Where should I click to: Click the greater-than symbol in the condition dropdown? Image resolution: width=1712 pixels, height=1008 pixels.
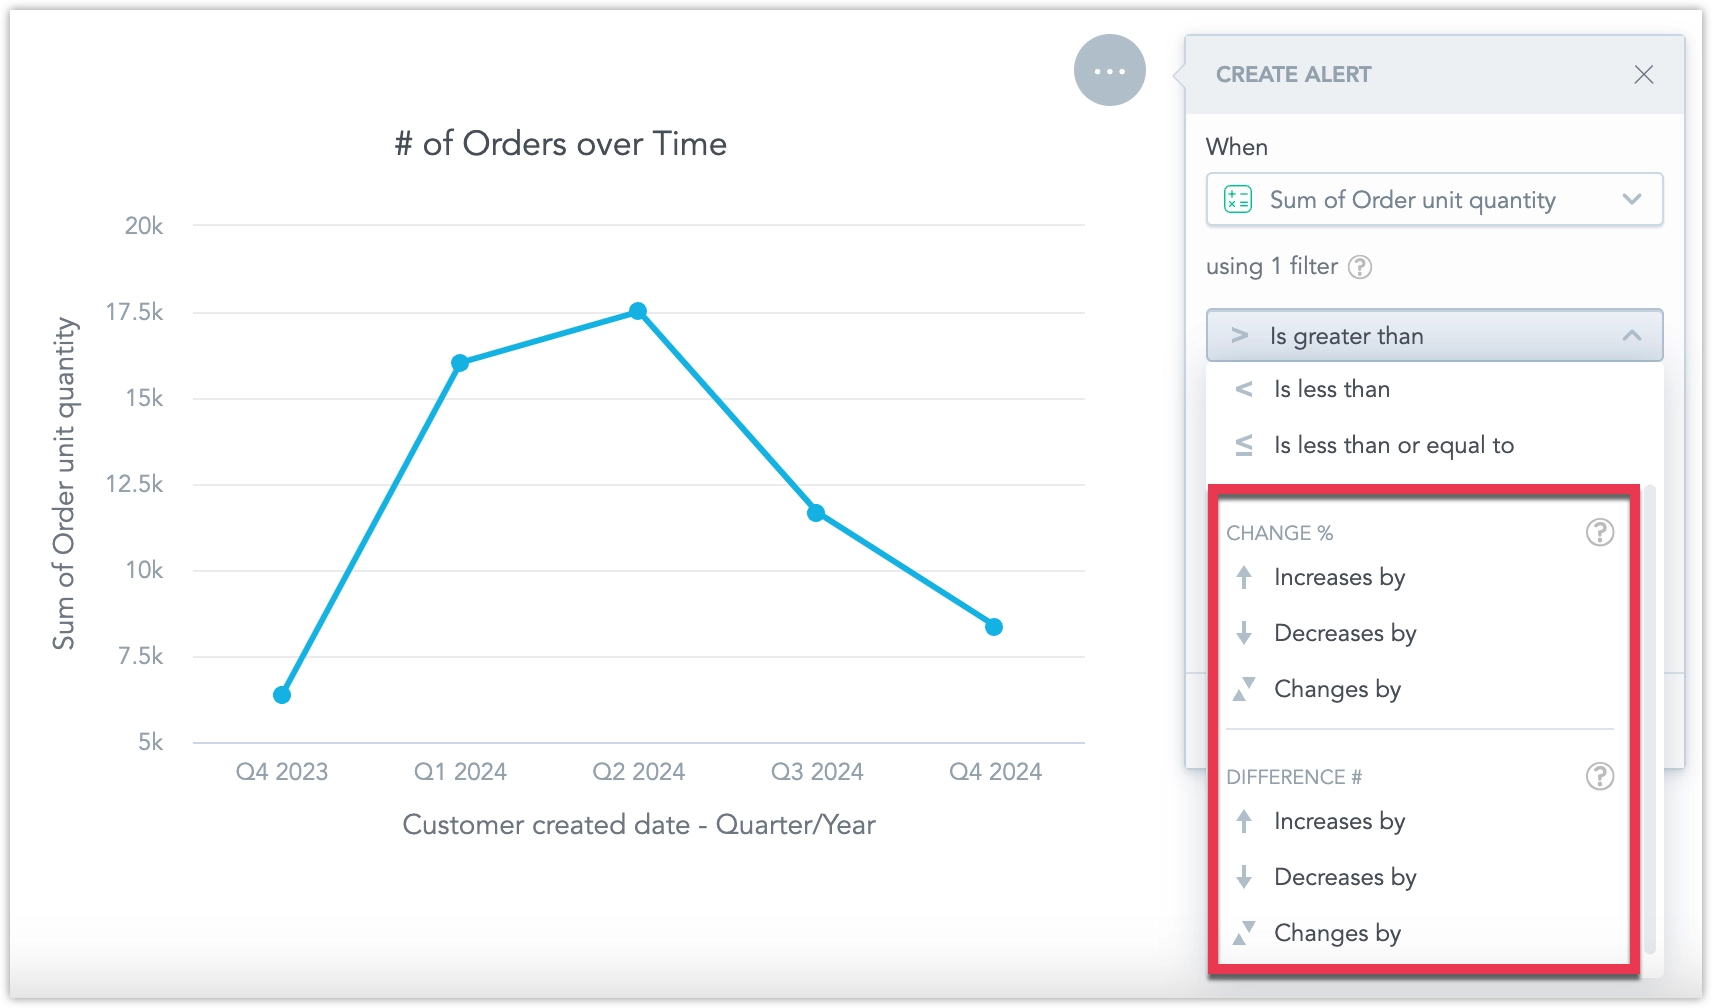coord(1239,336)
